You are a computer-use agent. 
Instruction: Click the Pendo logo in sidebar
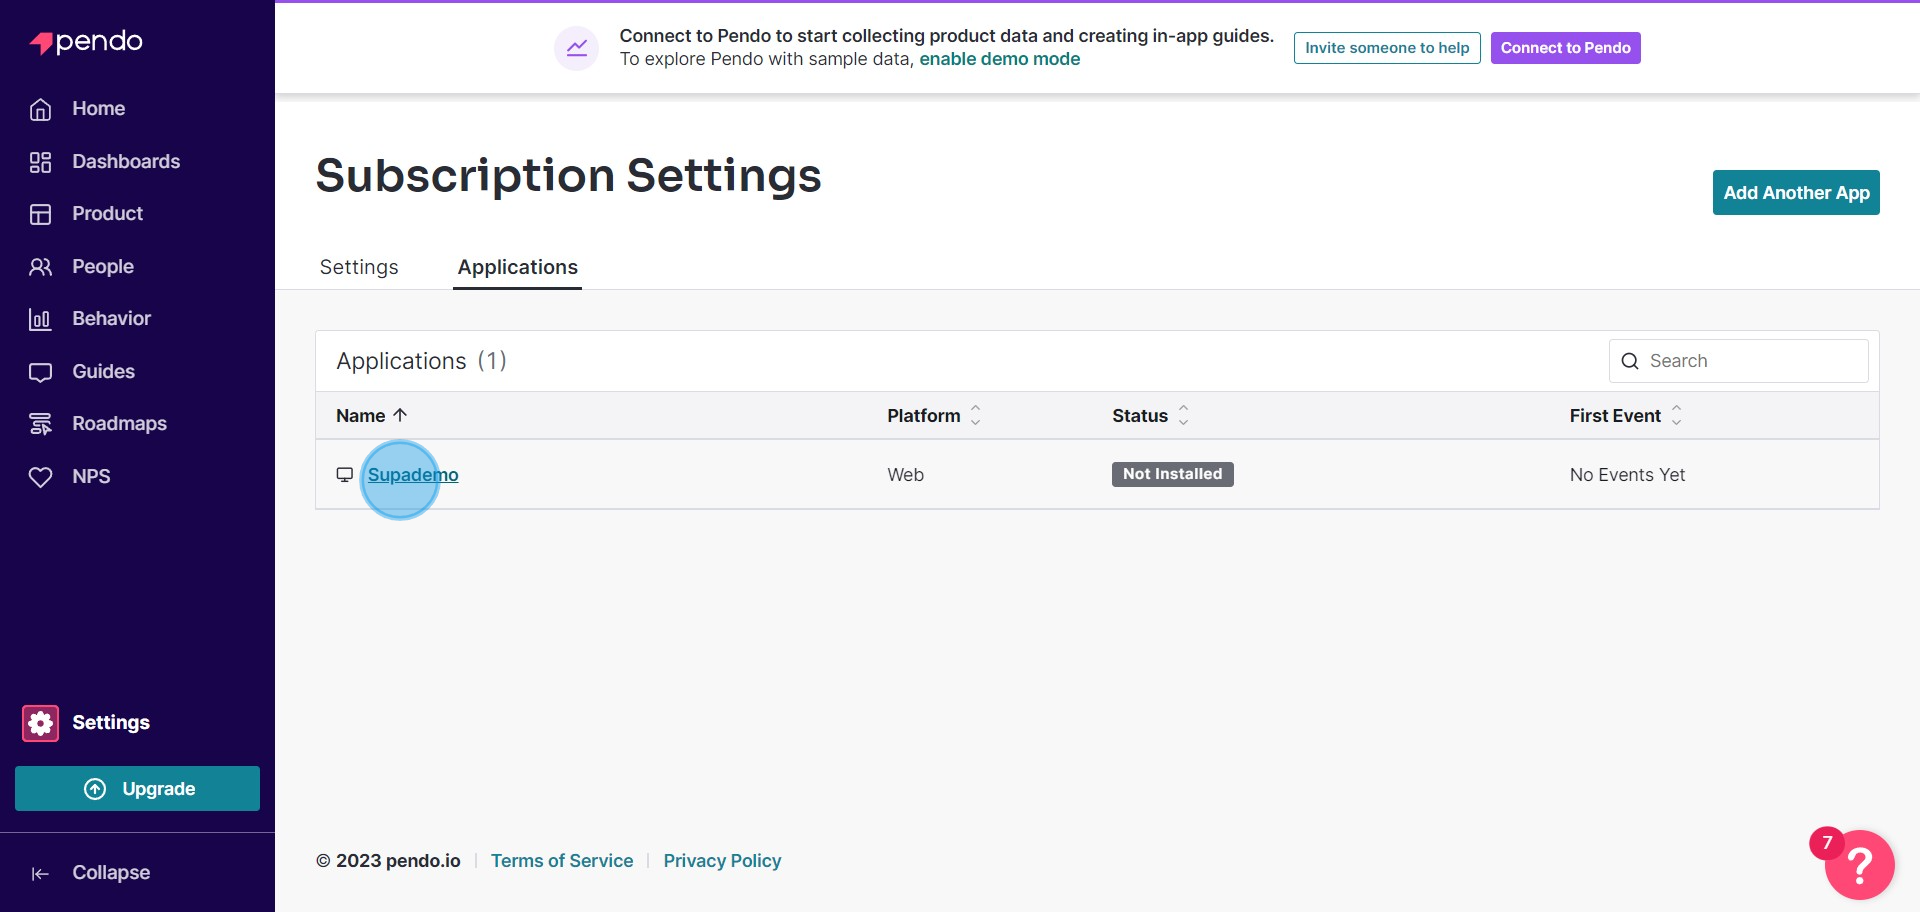(x=86, y=42)
